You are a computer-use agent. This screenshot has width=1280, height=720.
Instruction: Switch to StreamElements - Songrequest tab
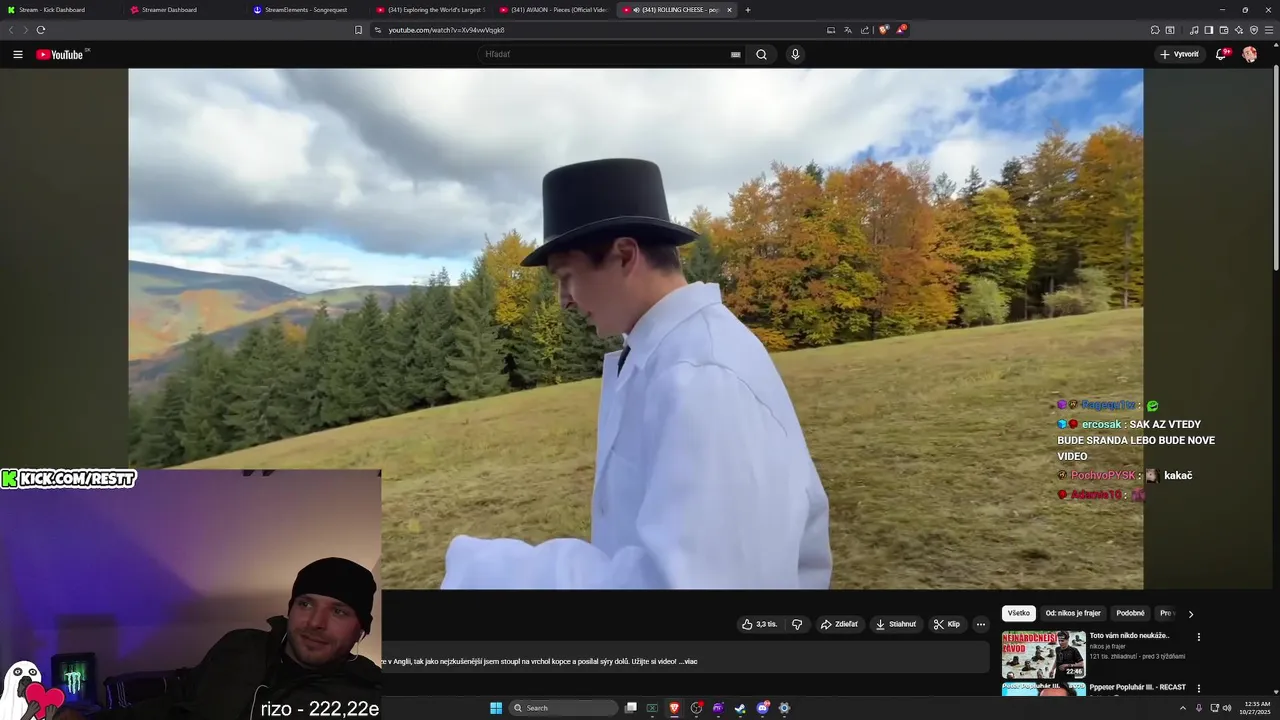[304, 10]
